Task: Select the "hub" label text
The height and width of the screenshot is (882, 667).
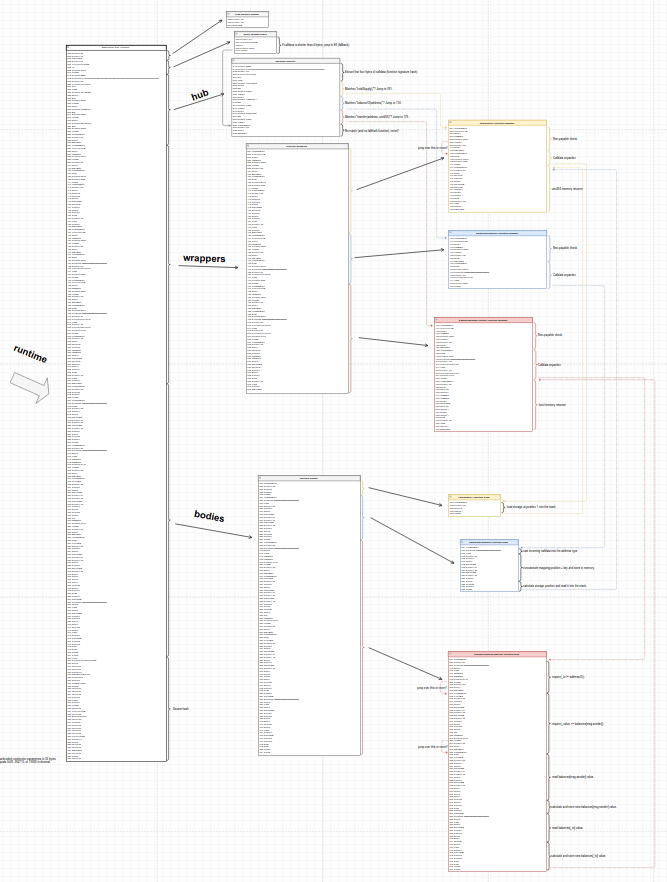Action: [x=200, y=96]
